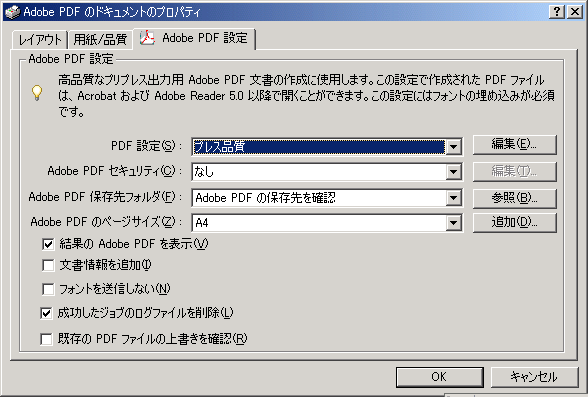
Task: Open the 保存先フォルダ dropdown arrow
Action: (453, 198)
